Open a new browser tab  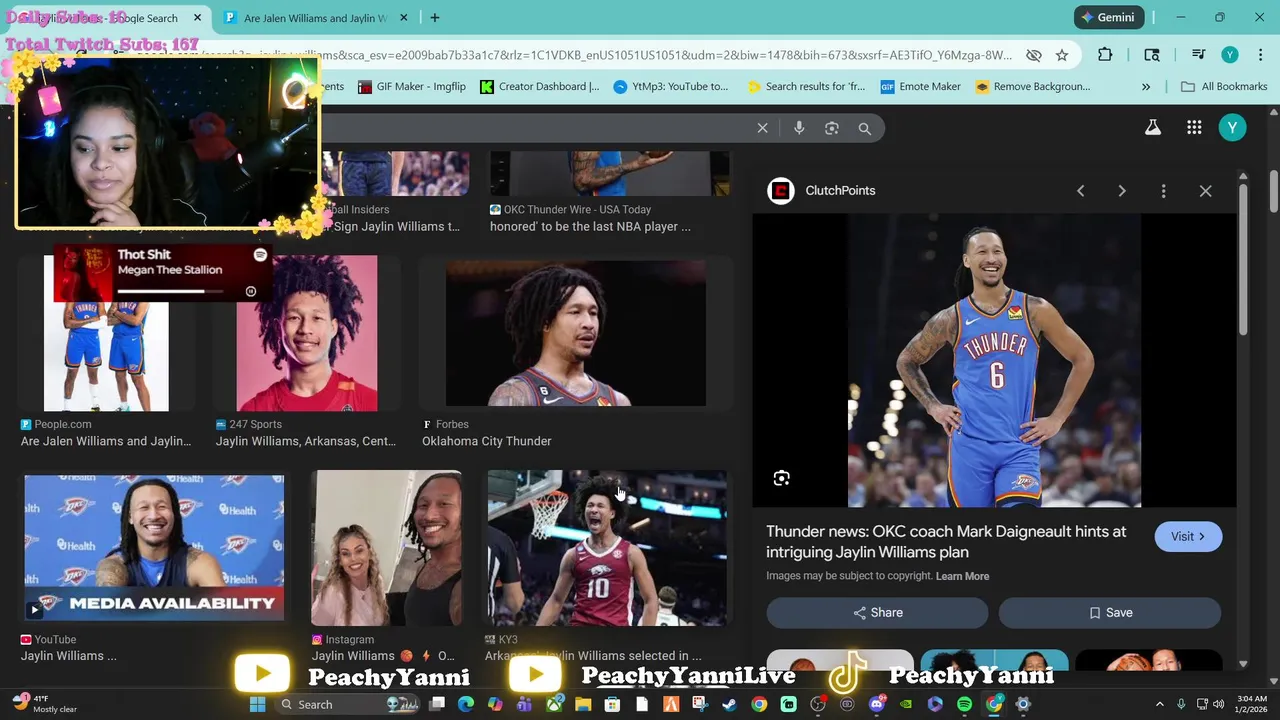(x=434, y=17)
